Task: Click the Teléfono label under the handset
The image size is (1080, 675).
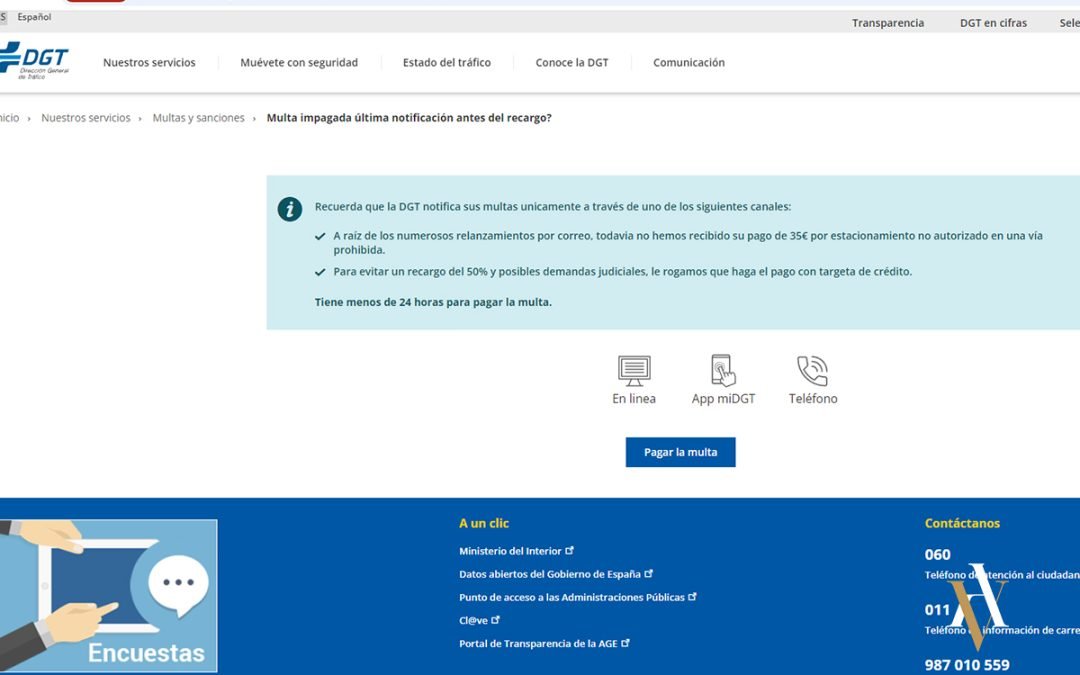Action: (x=813, y=399)
